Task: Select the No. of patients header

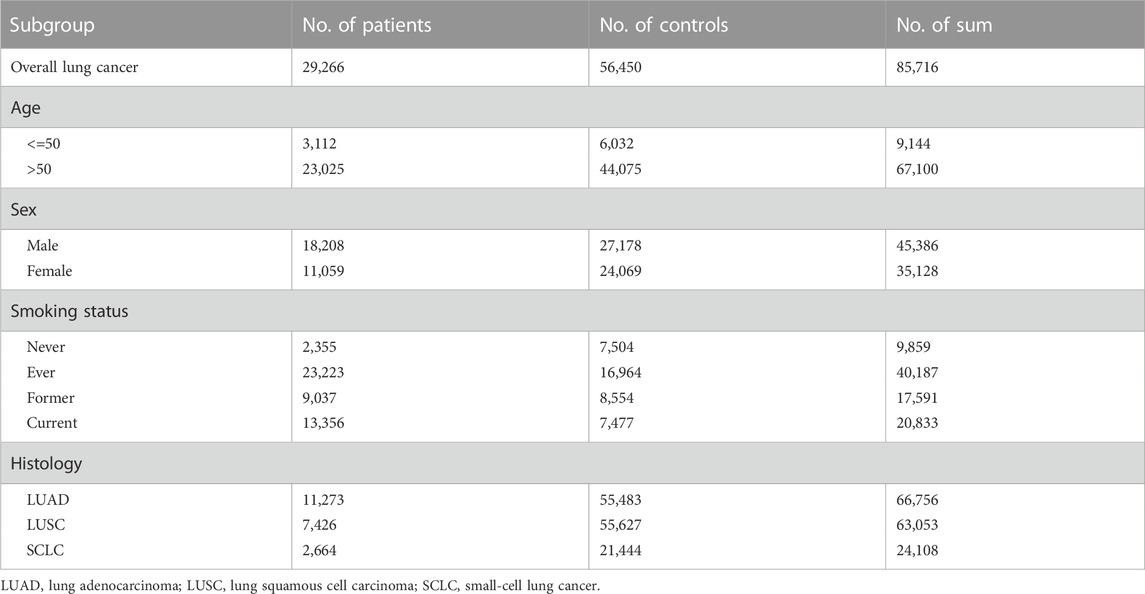Action: (x=367, y=25)
